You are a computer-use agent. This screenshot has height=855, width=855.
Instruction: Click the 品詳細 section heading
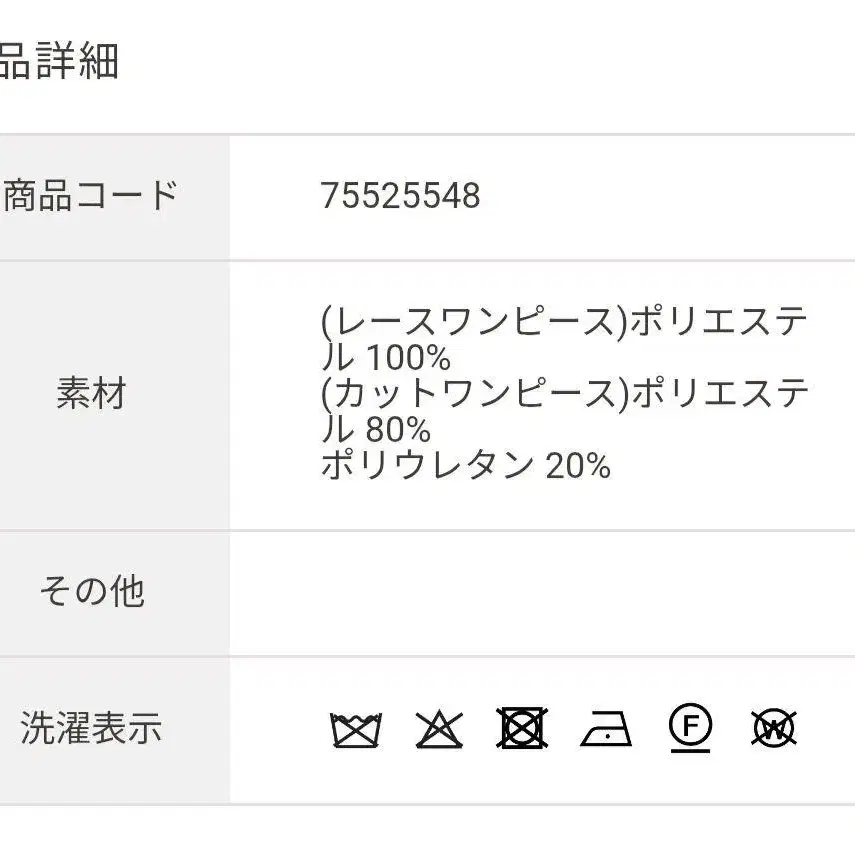coord(59,61)
